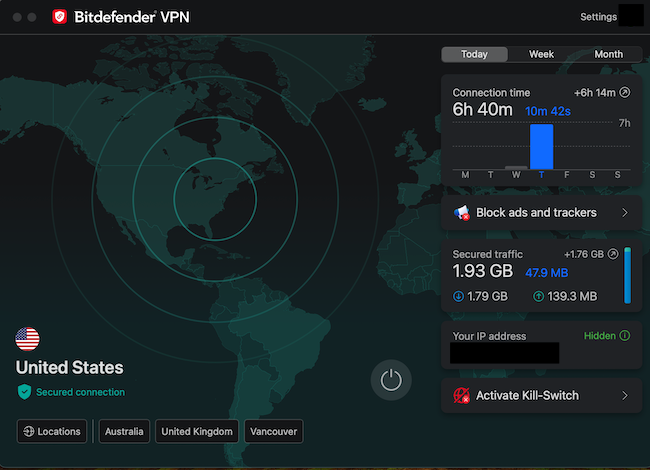Connect to Australia quick location

(x=124, y=431)
